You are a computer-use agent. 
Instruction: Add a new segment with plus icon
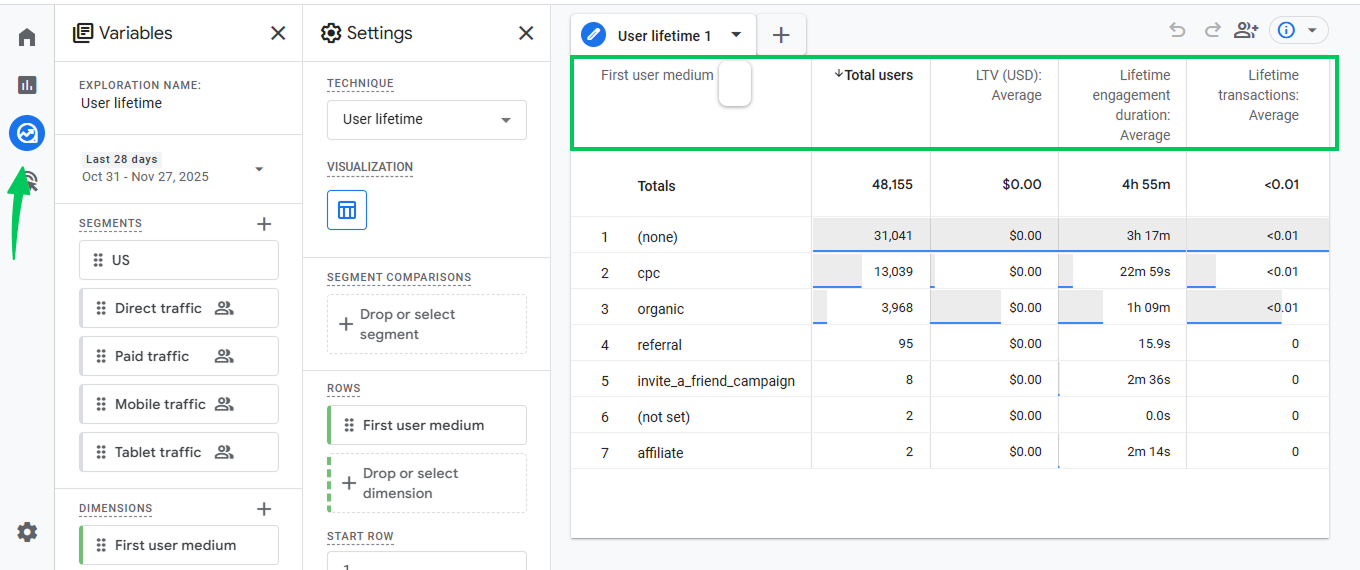pyautogui.click(x=264, y=224)
